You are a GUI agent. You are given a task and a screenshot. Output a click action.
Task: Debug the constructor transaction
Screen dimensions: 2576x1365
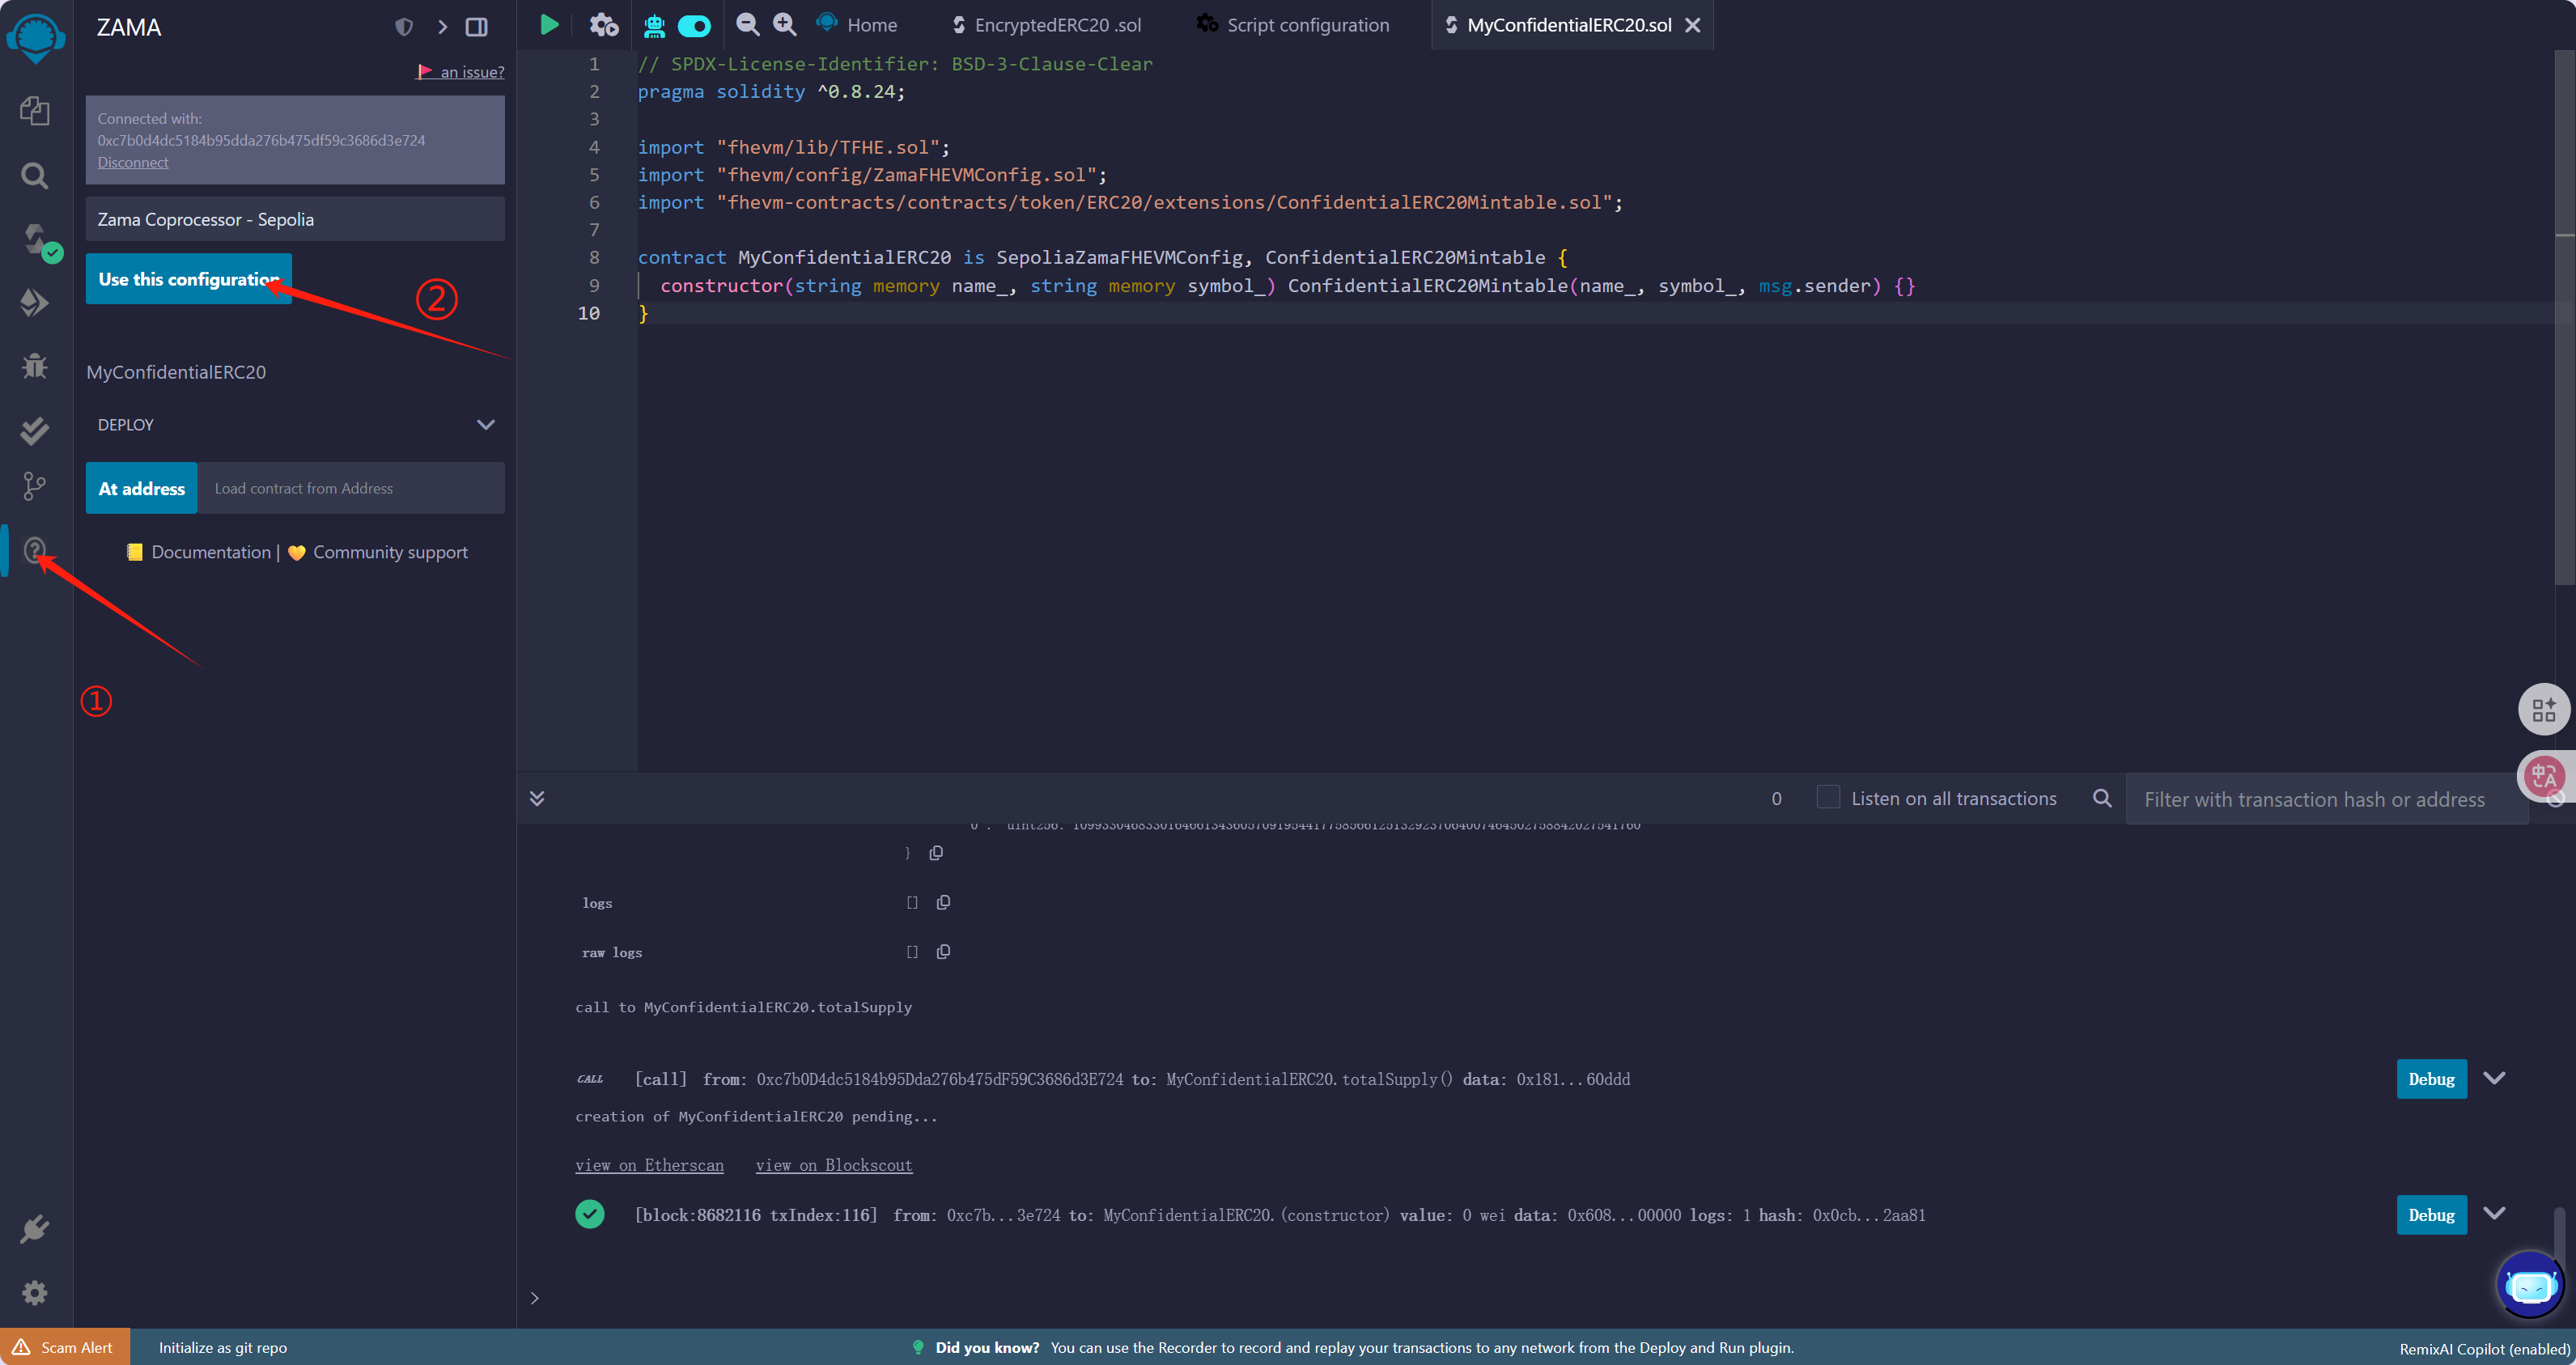tap(2431, 1215)
